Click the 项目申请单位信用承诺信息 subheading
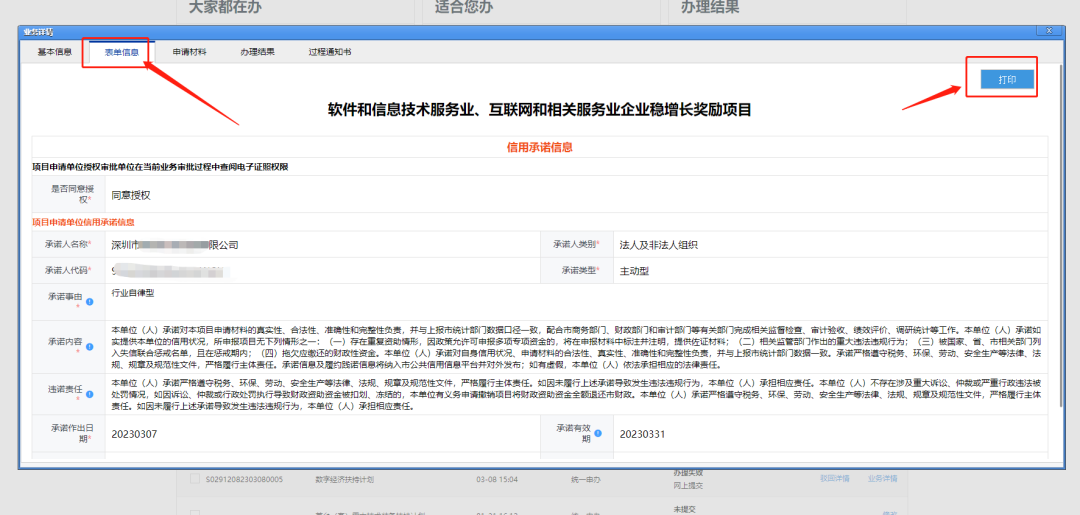This screenshot has width=1080, height=515. click(x=83, y=222)
